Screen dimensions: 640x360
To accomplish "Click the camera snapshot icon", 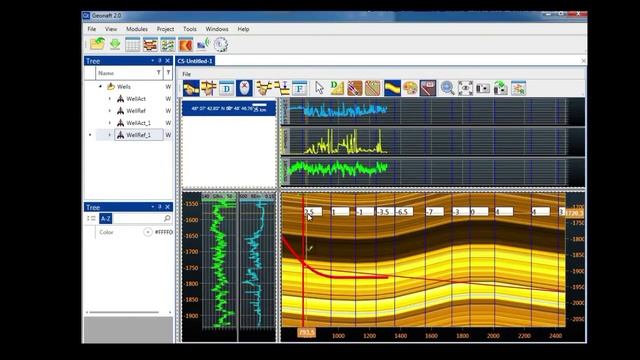I will 483,88.
